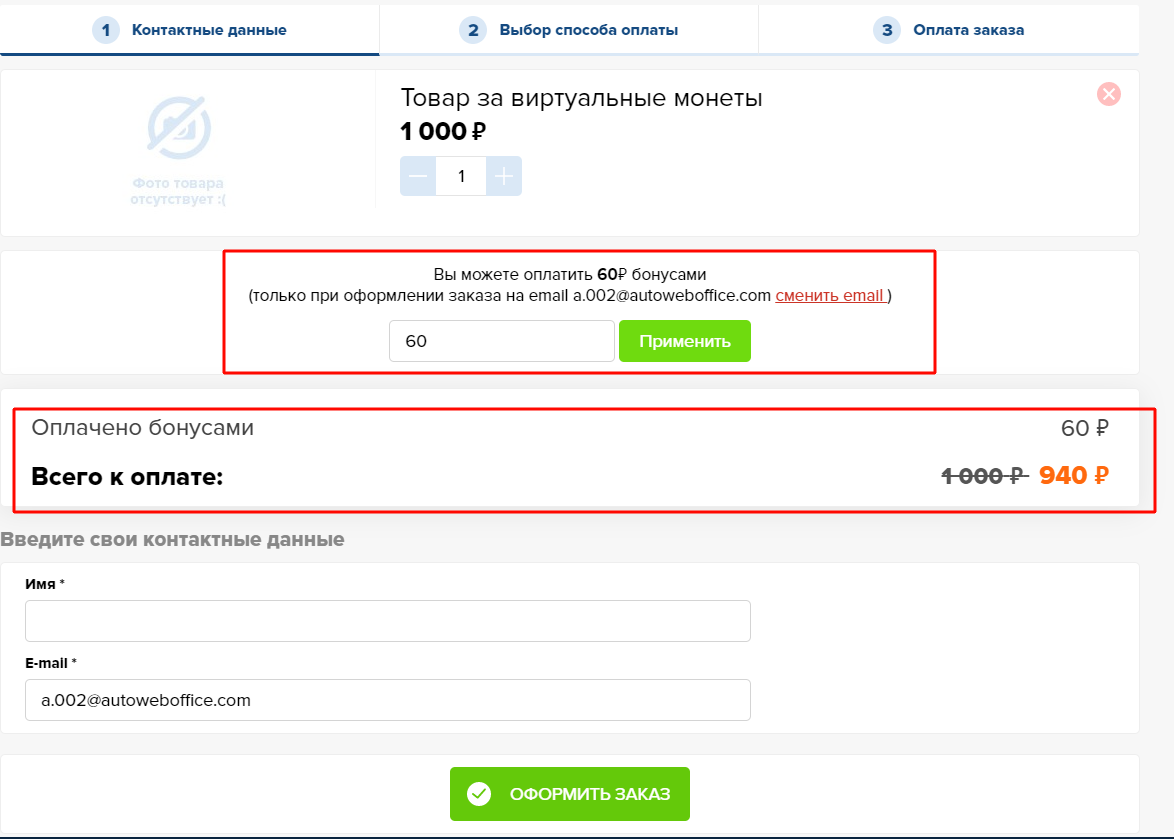Screen dimensions: 1174x839
Task: Click the product title Товар за виртуальные монеты
Action: point(581,98)
